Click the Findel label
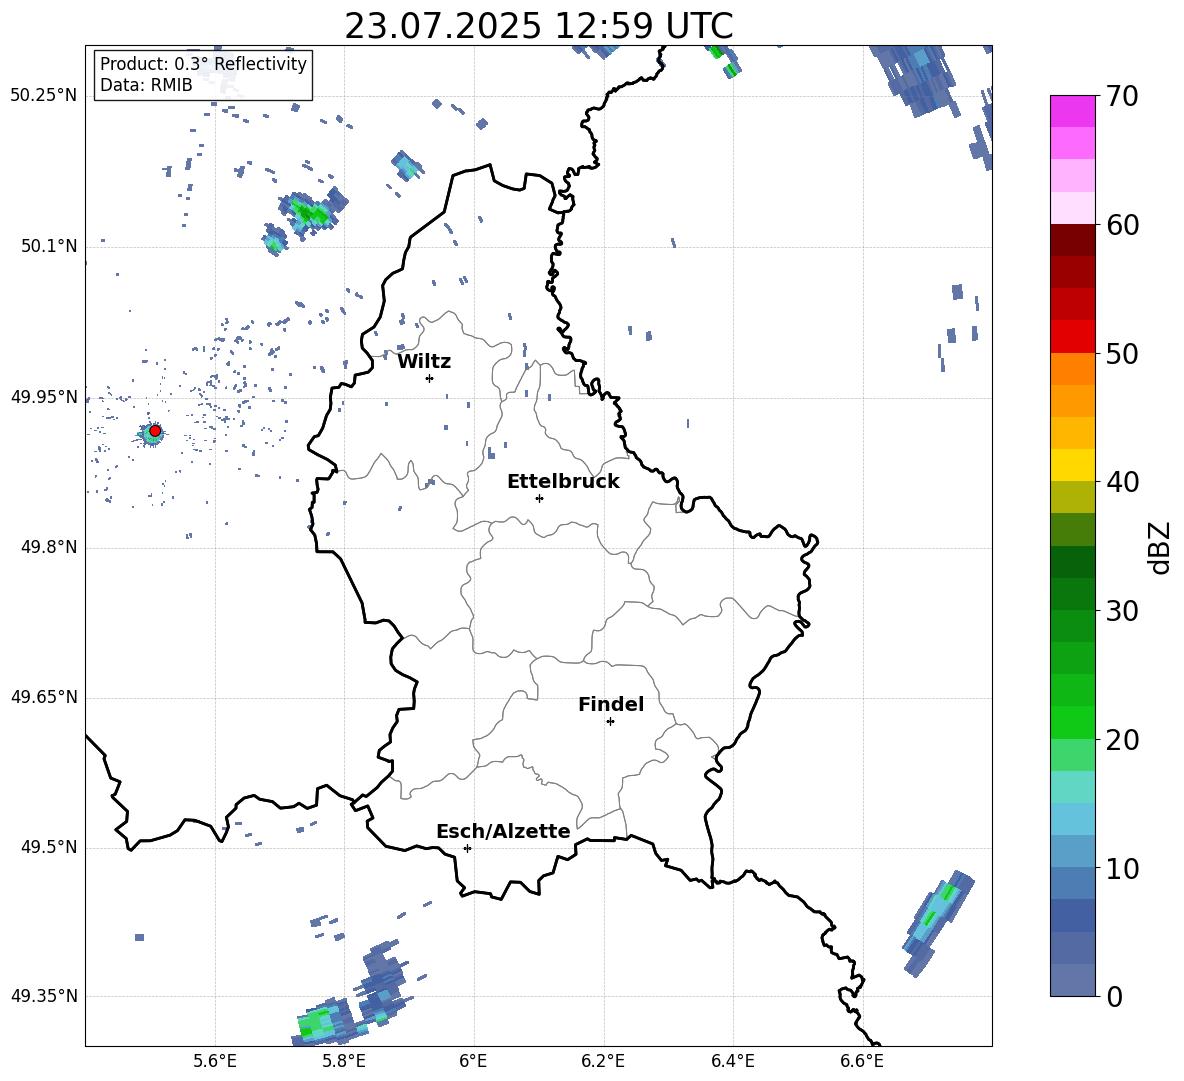The width and height of the screenshot is (1184, 1081). click(x=611, y=704)
